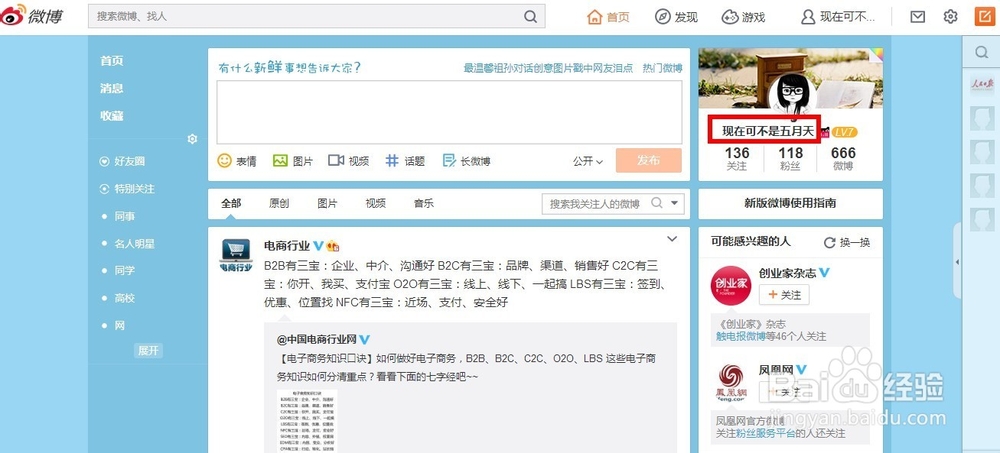Screen dimensions: 1000x453
Task: Open 新版微博使用指南 guide
Action: pos(790,204)
